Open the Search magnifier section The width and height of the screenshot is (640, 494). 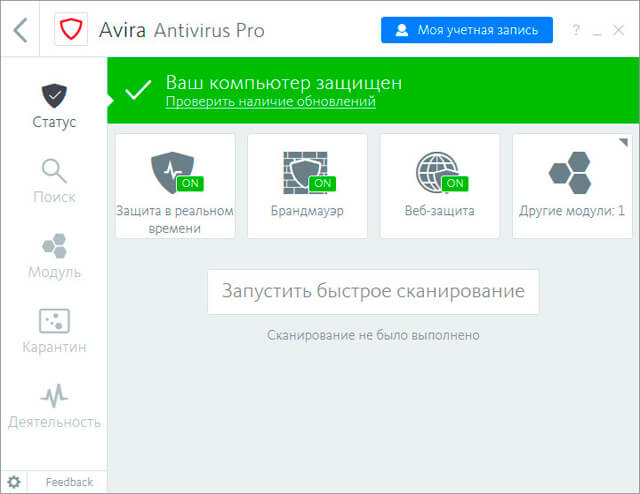pos(53,181)
